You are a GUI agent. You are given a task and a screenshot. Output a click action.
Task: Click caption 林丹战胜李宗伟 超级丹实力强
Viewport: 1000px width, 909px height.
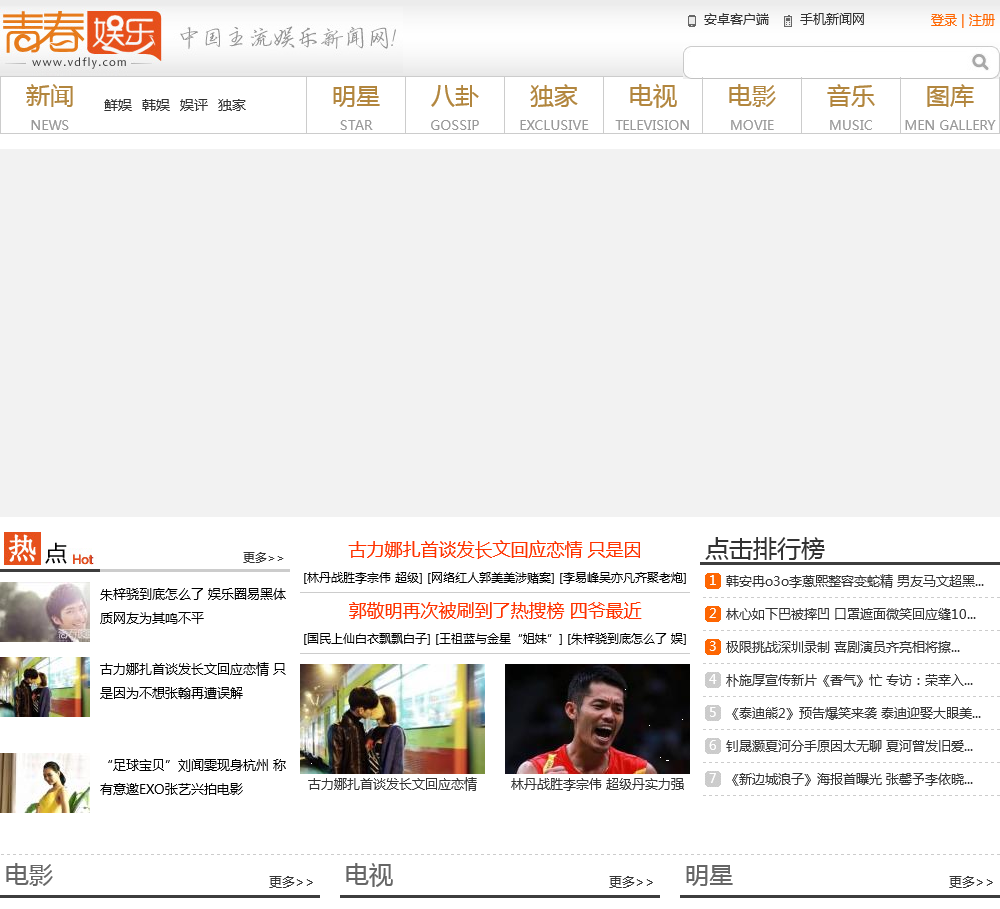tap(597, 785)
